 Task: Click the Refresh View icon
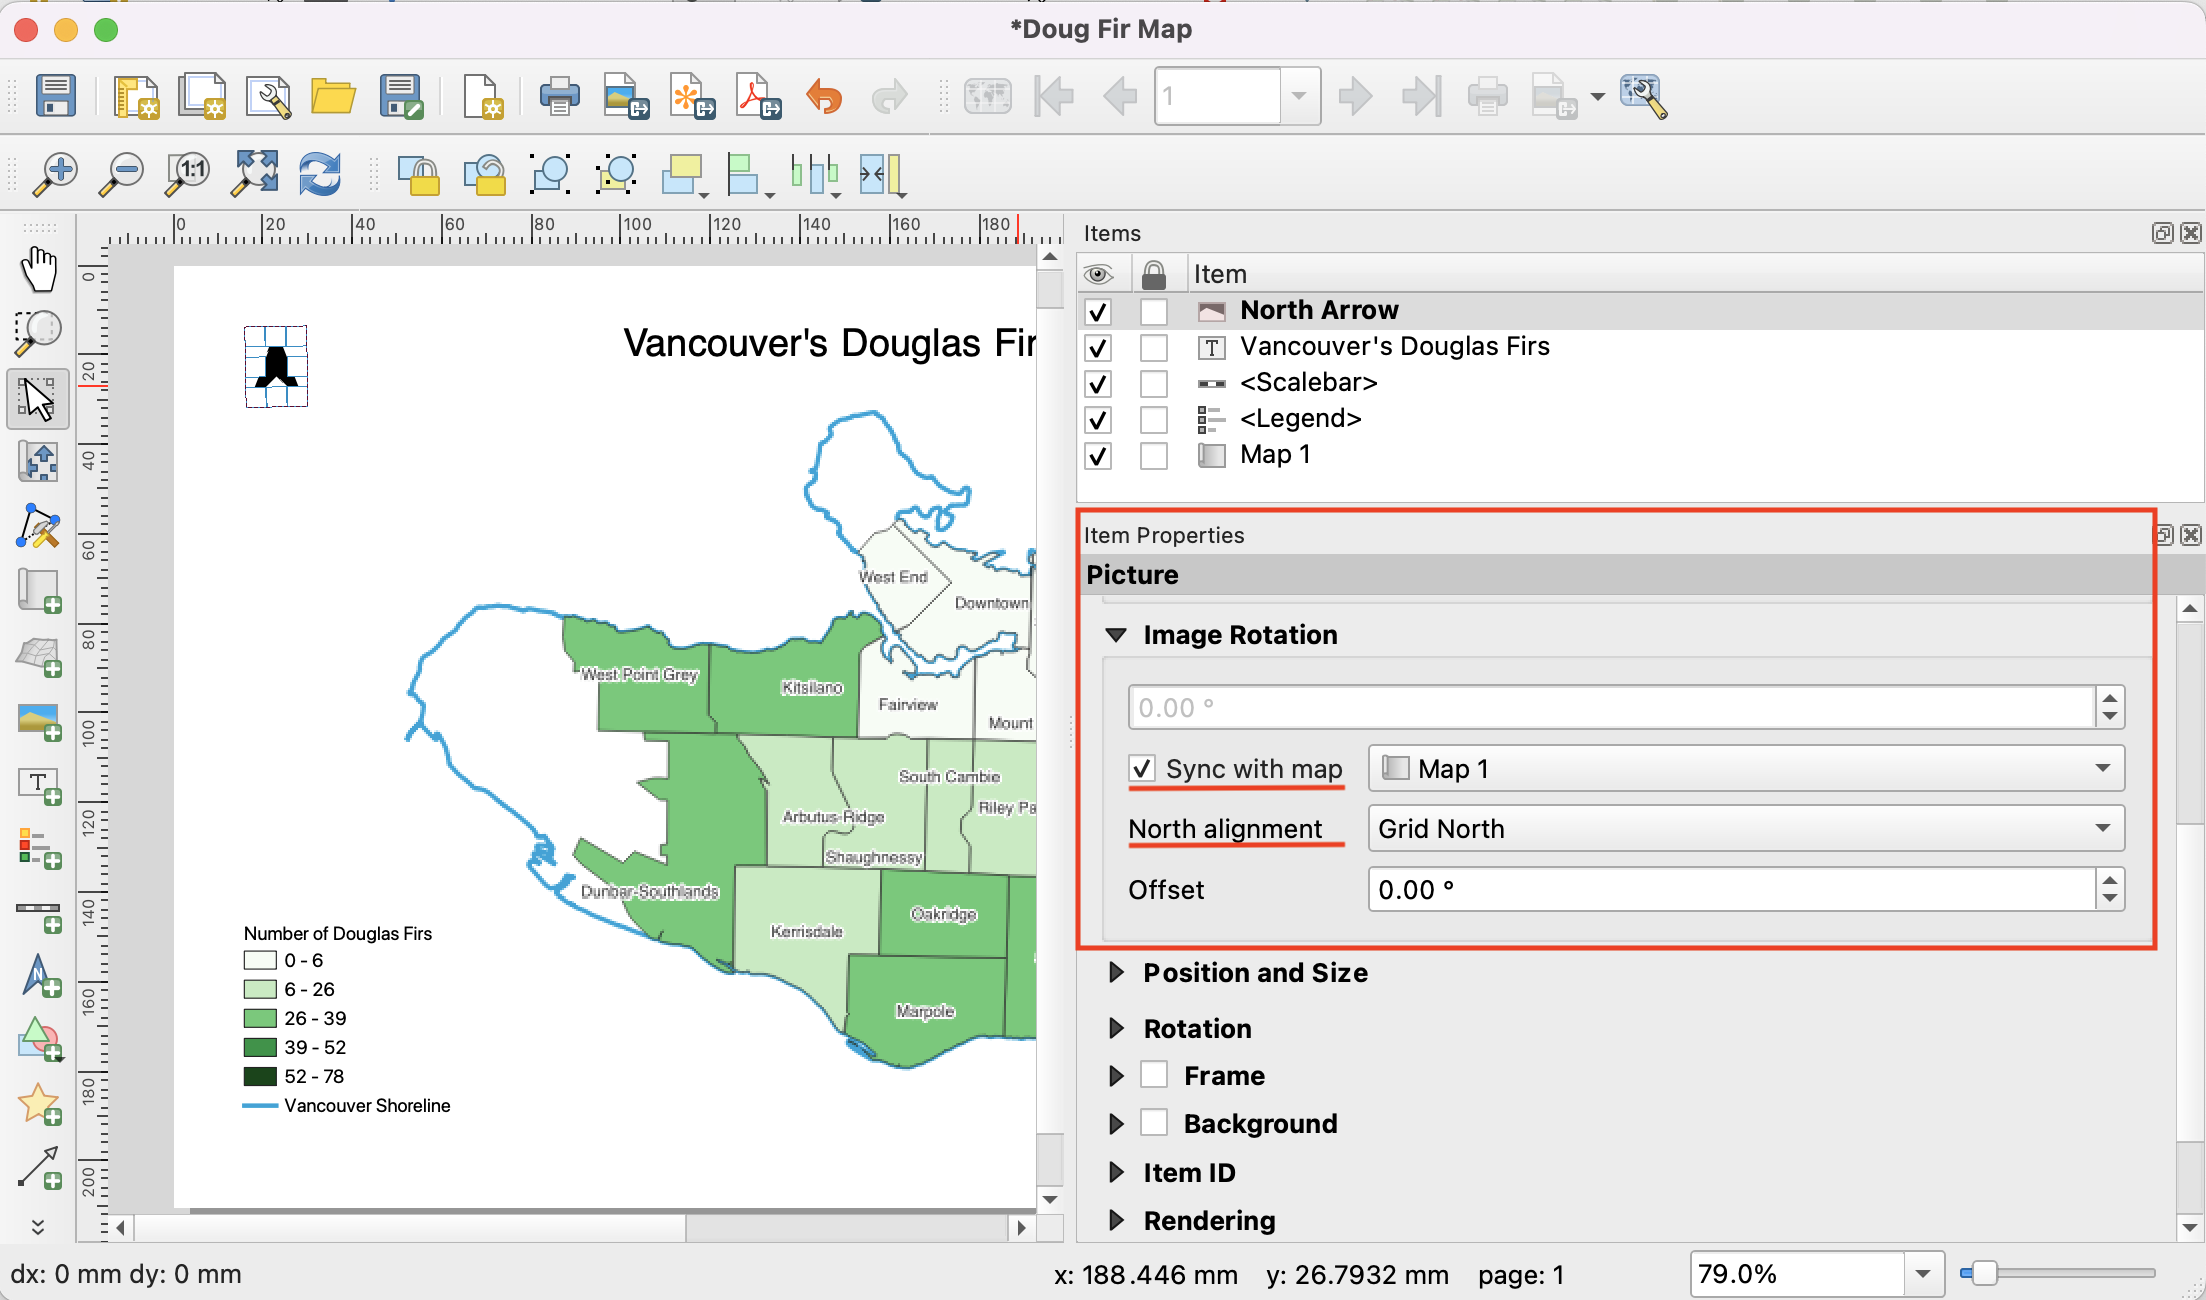pyautogui.click(x=320, y=174)
